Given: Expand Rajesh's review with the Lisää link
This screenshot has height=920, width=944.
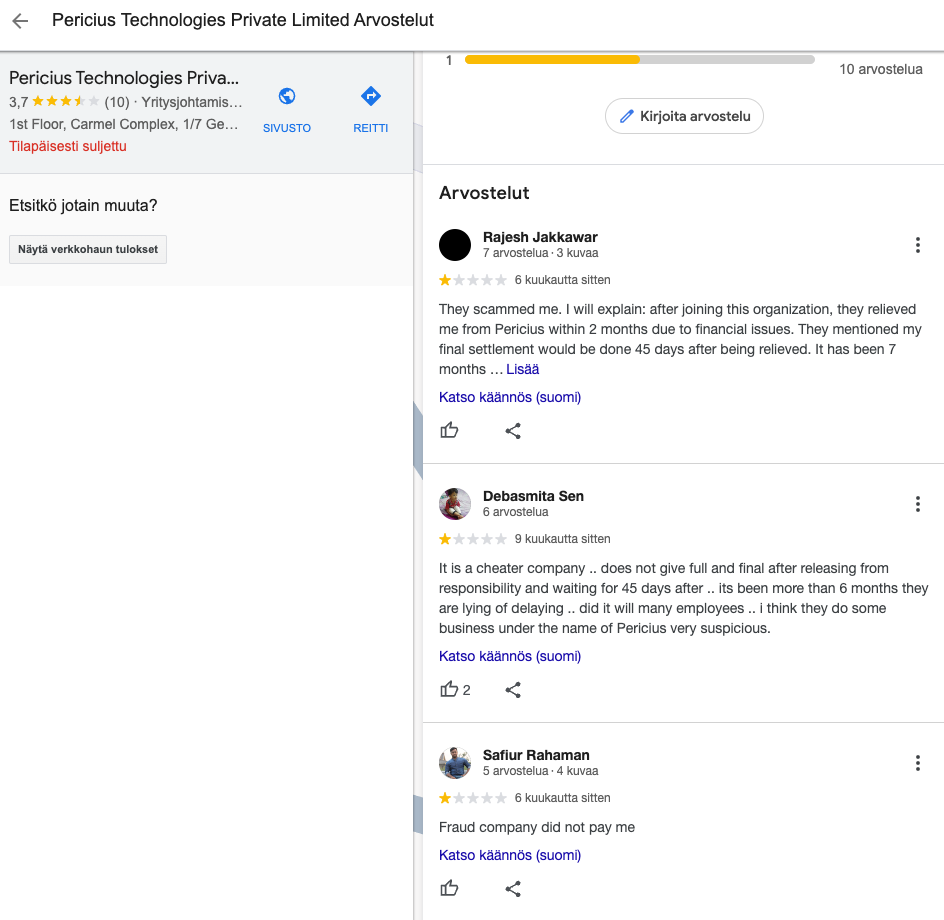Looking at the screenshot, I should tap(523, 369).
